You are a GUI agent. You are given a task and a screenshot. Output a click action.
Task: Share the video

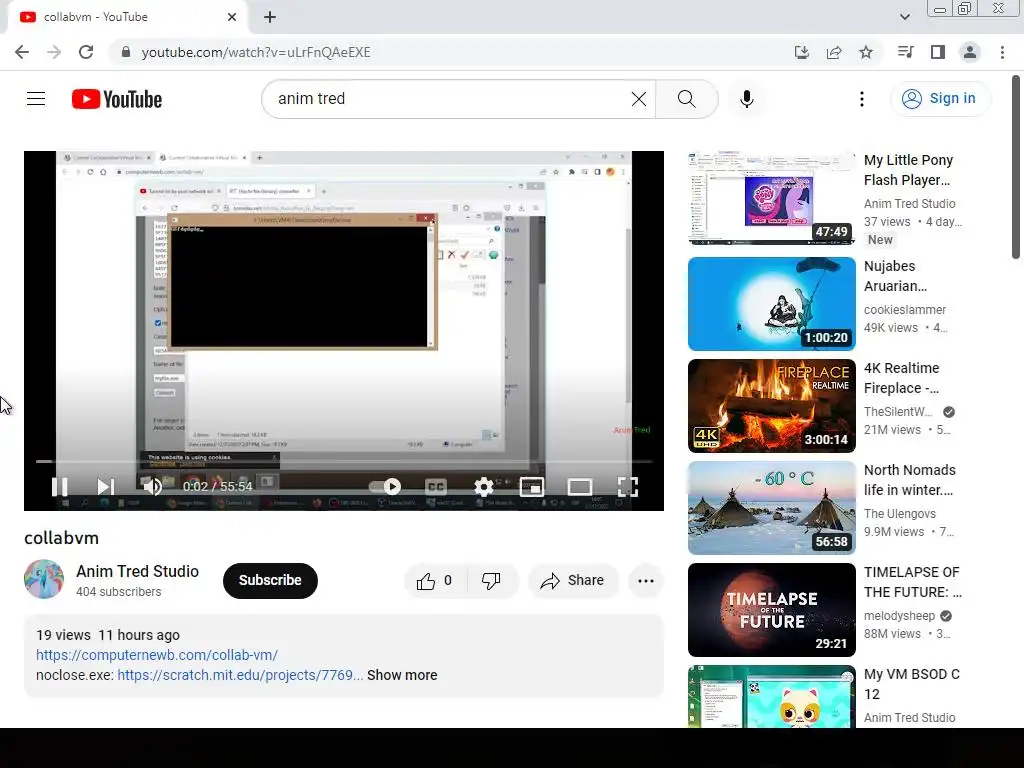pos(573,581)
